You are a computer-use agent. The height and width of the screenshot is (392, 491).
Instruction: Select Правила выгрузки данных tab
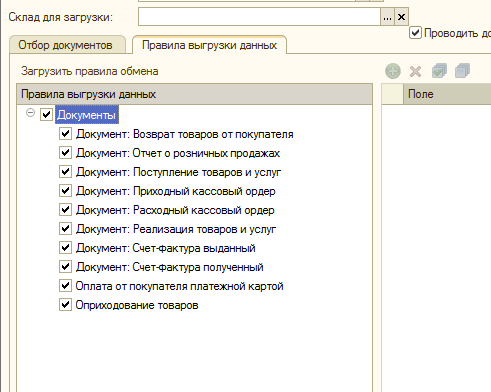pos(209,45)
